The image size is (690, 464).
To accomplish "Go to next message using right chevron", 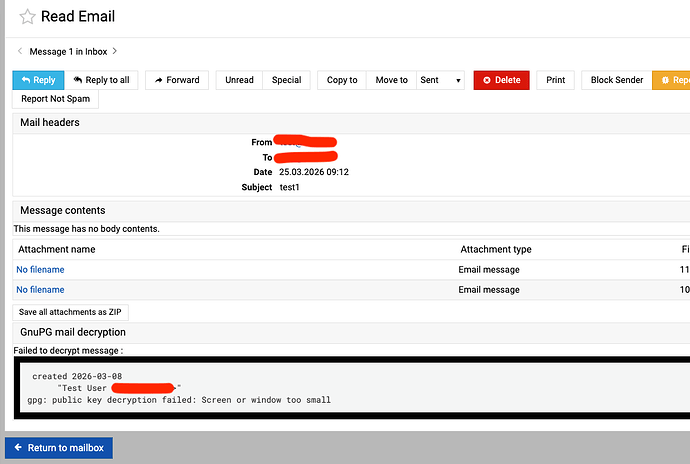I will [115, 51].
